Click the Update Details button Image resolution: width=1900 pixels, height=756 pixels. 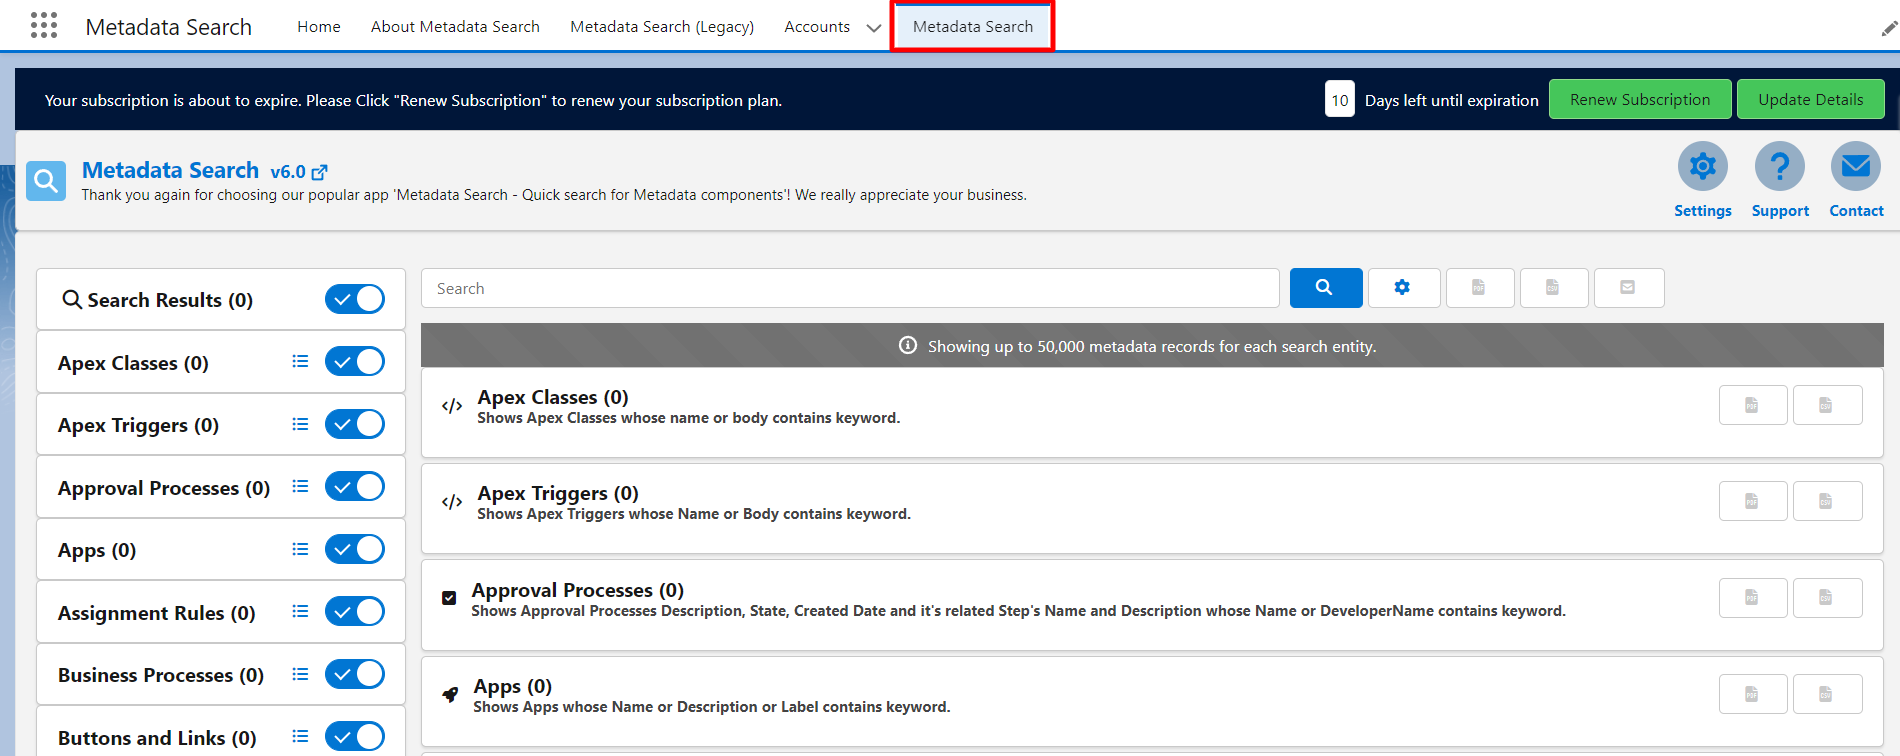click(1811, 99)
